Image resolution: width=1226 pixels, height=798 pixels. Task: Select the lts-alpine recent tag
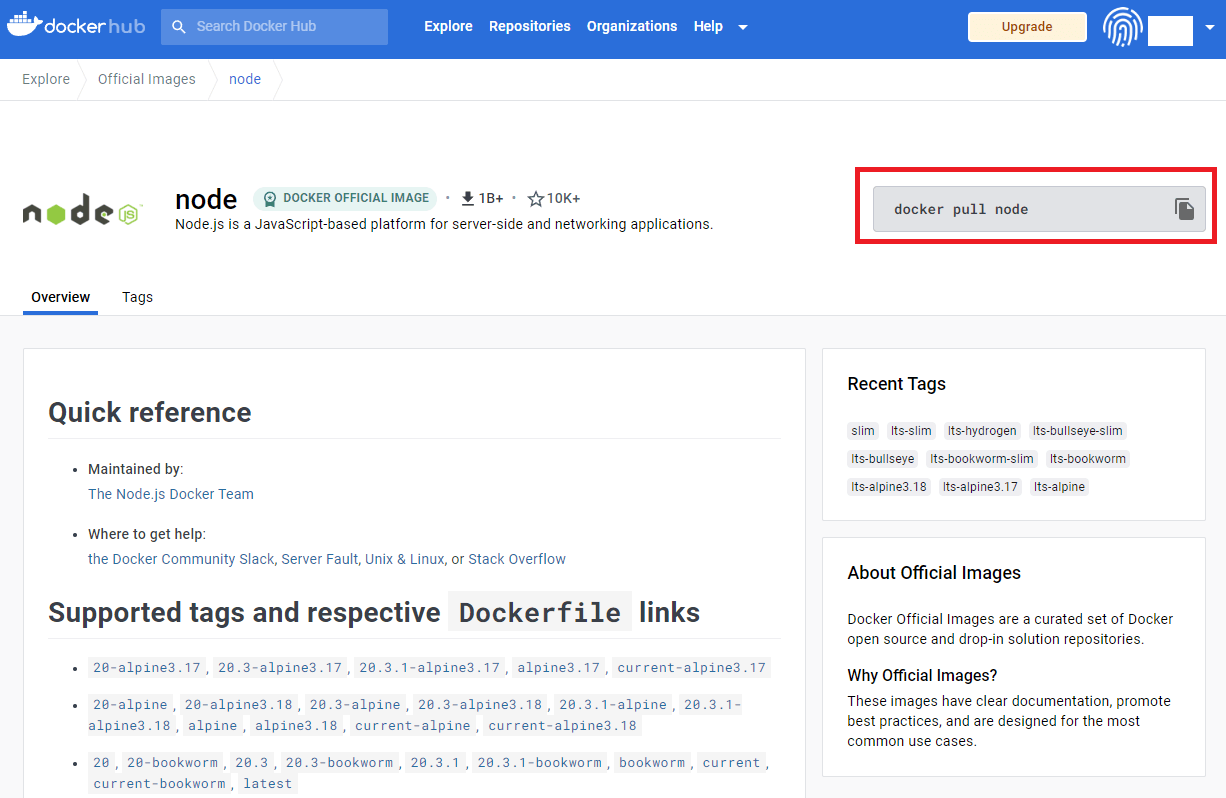[1059, 487]
